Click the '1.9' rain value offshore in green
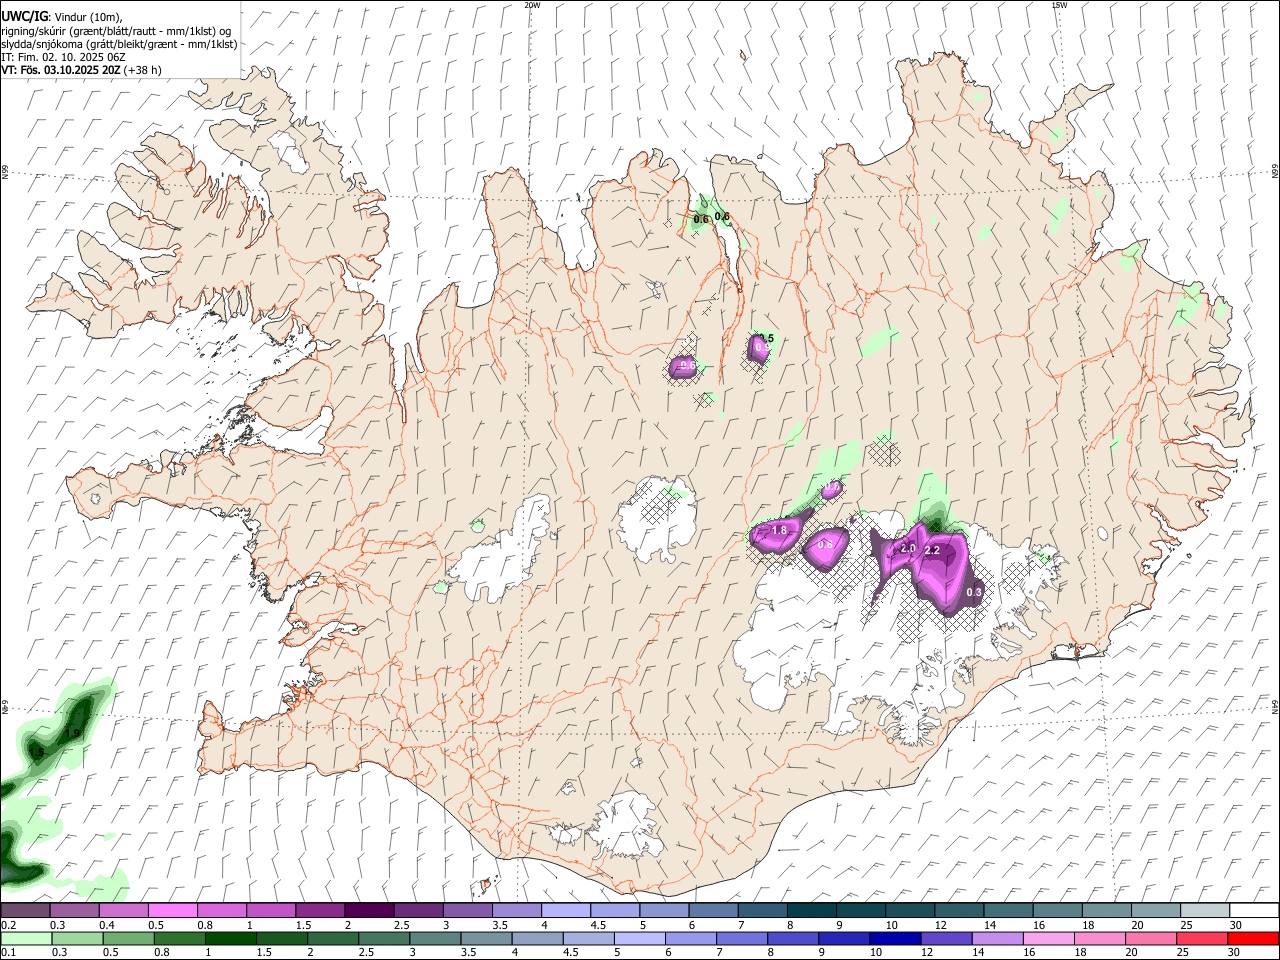This screenshot has width=1280, height=960. click(x=72, y=734)
